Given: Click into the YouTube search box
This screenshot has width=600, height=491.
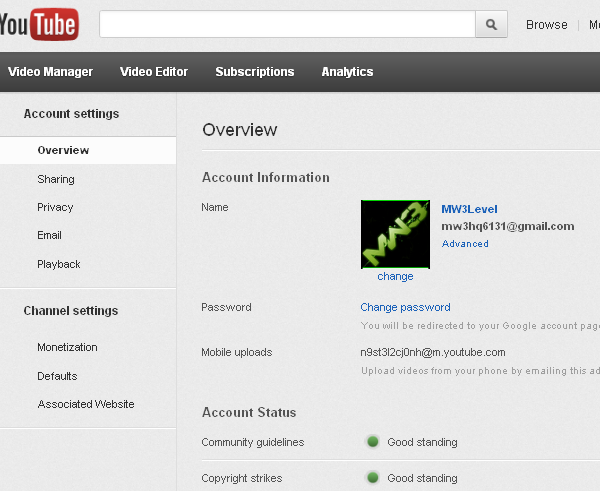Looking at the screenshot, I should click(287, 24).
